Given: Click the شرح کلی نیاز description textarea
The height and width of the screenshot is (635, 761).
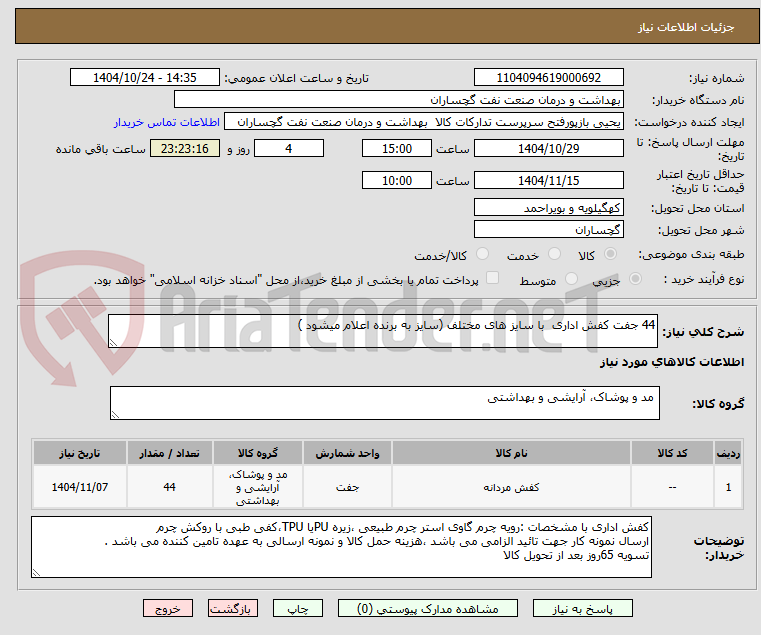Looking at the screenshot, I should pyautogui.click(x=382, y=331).
